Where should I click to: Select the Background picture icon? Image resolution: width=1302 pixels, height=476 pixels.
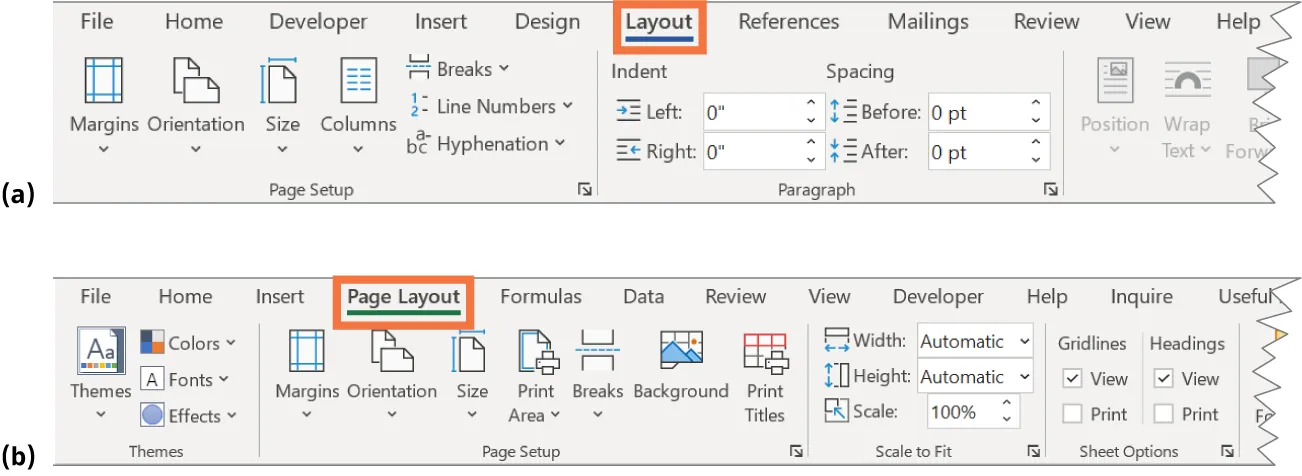681,352
